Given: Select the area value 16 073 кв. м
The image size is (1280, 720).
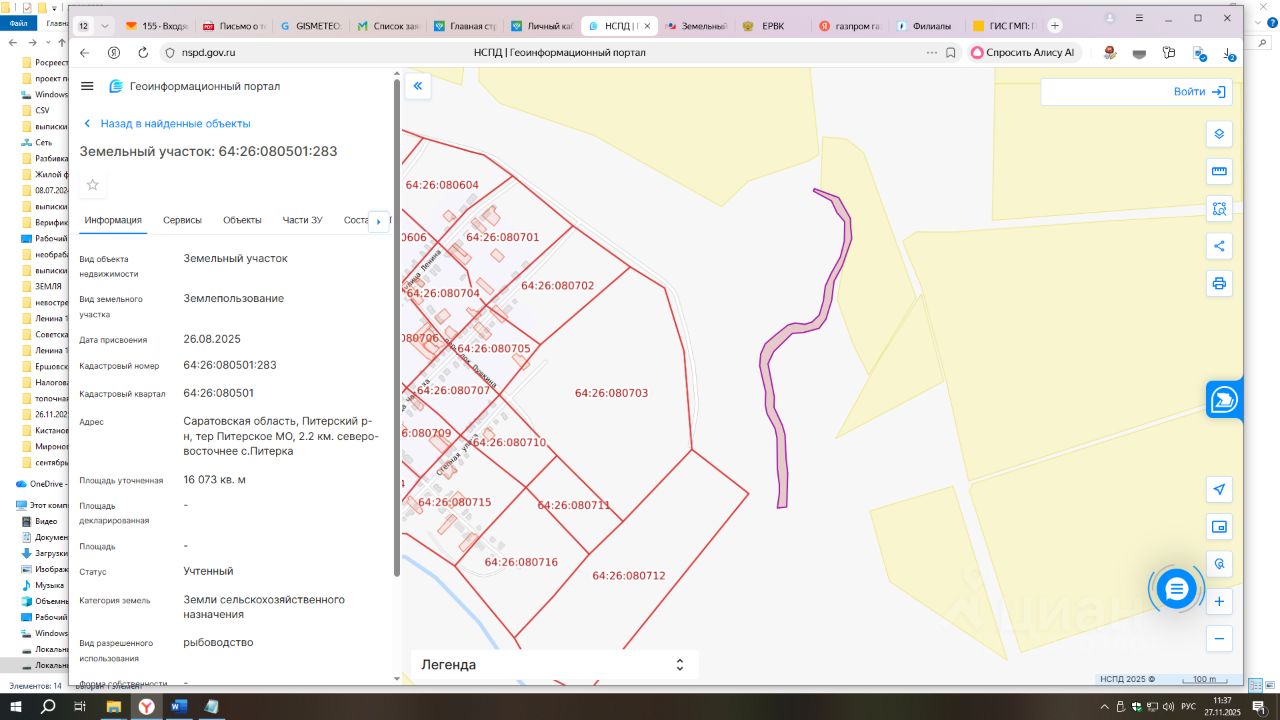Looking at the screenshot, I should [x=215, y=480].
